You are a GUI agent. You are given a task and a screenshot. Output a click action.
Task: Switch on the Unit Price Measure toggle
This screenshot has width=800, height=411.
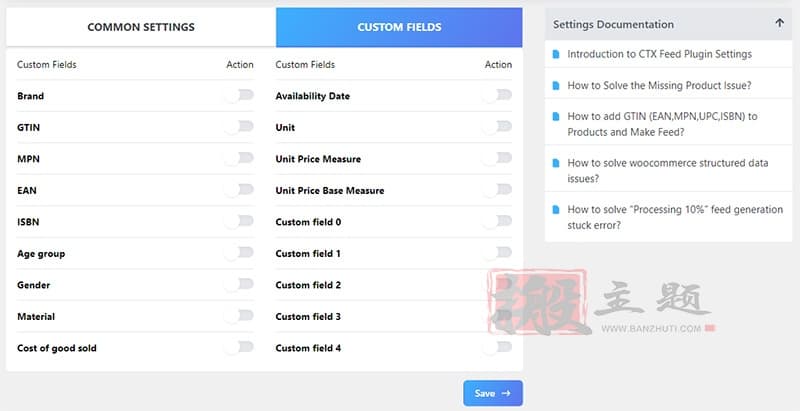tap(497, 159)
